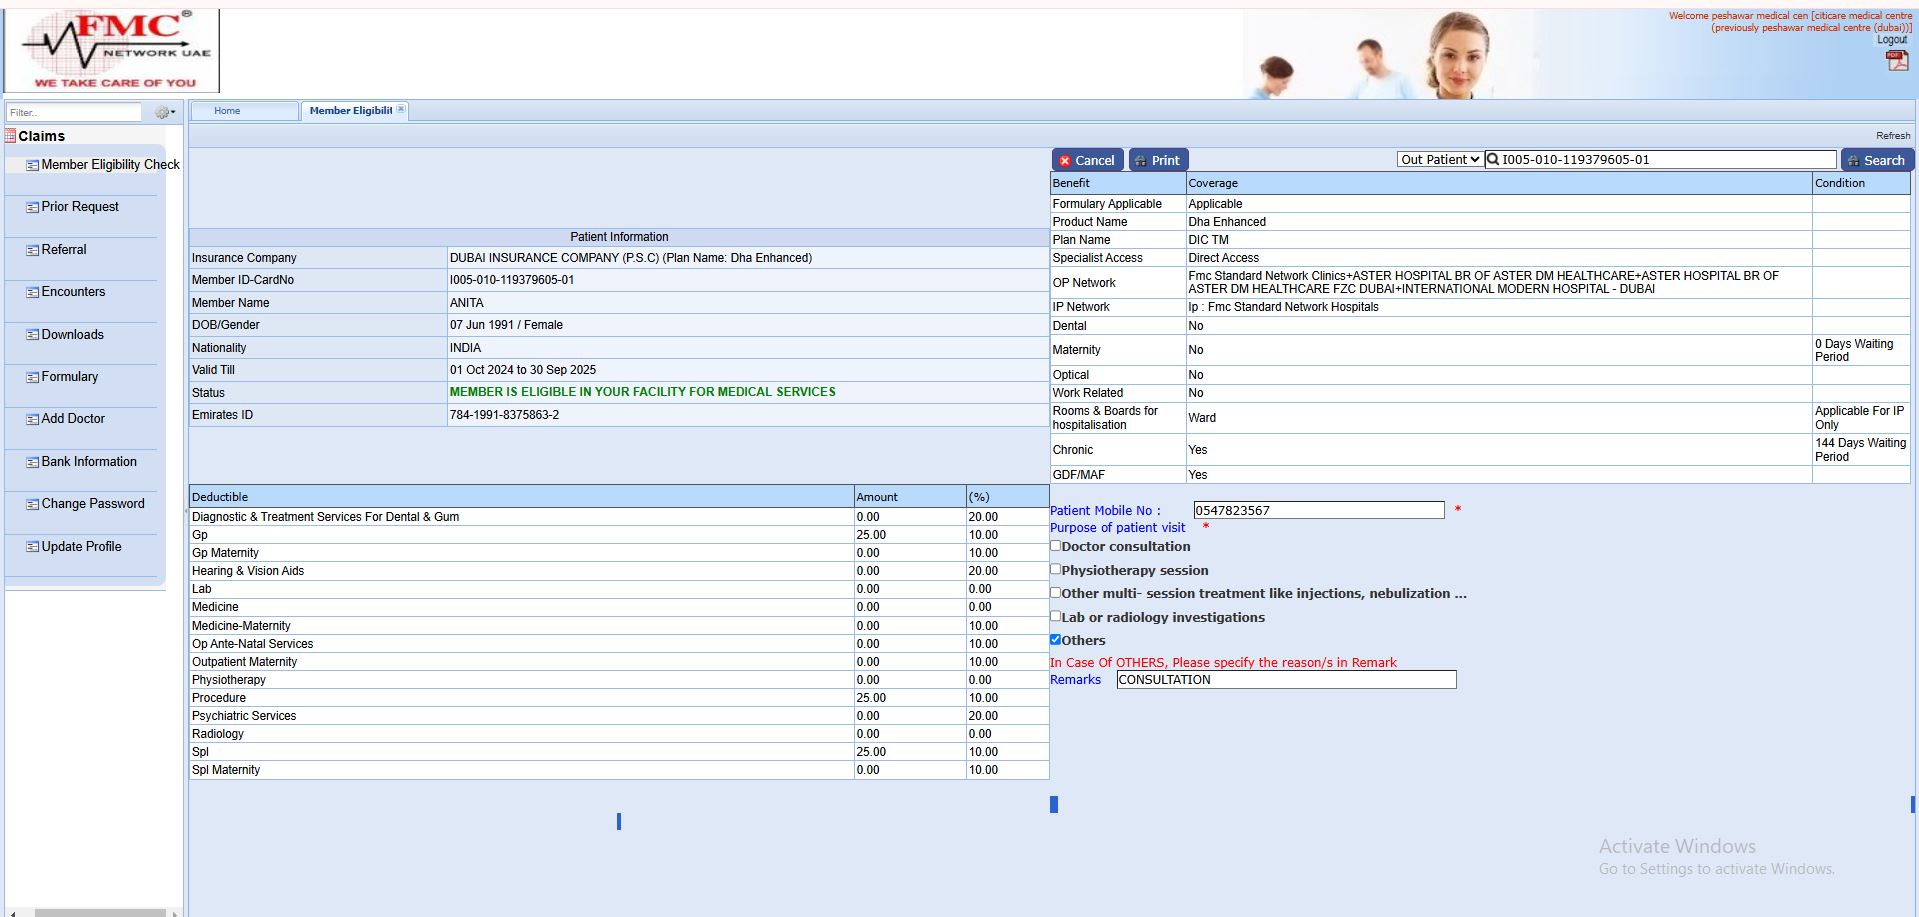Enable the Physiotherapy session checkbox
The width and height of the screenshot is (1919, 917).
(x=1055, y=569)
